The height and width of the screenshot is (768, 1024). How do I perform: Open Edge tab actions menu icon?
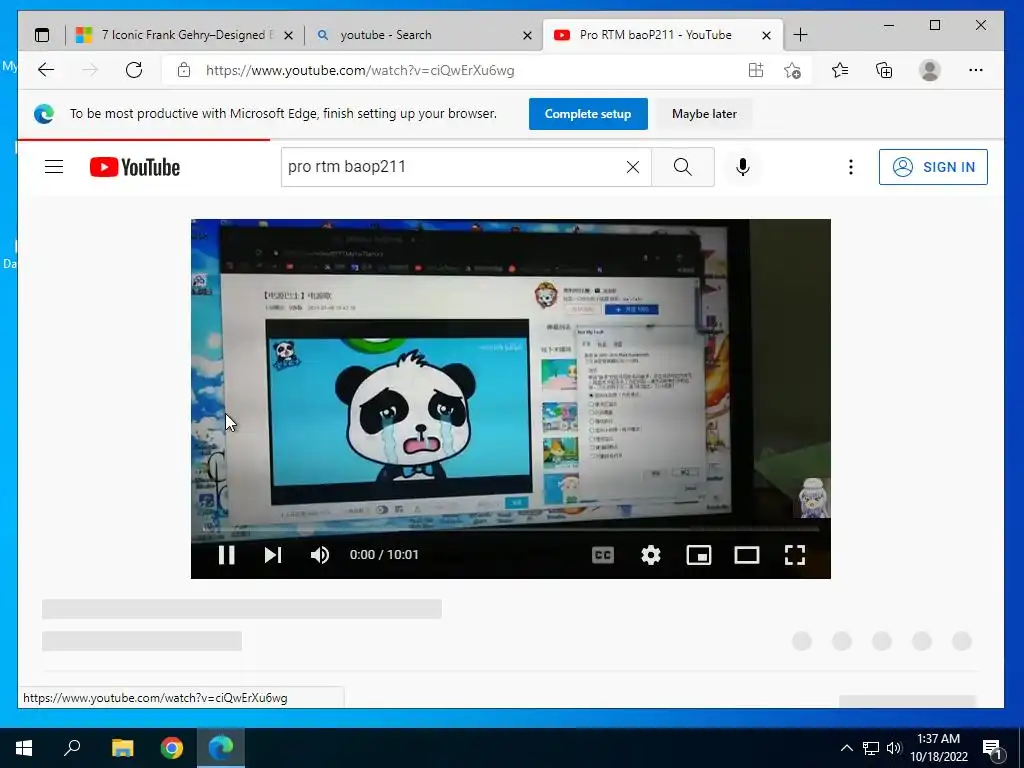pos(42,35)
